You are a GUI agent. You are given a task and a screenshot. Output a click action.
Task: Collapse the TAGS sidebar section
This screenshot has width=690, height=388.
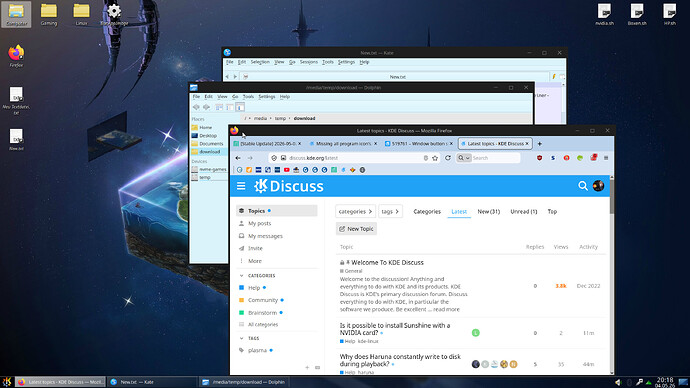tap(241, 338)
